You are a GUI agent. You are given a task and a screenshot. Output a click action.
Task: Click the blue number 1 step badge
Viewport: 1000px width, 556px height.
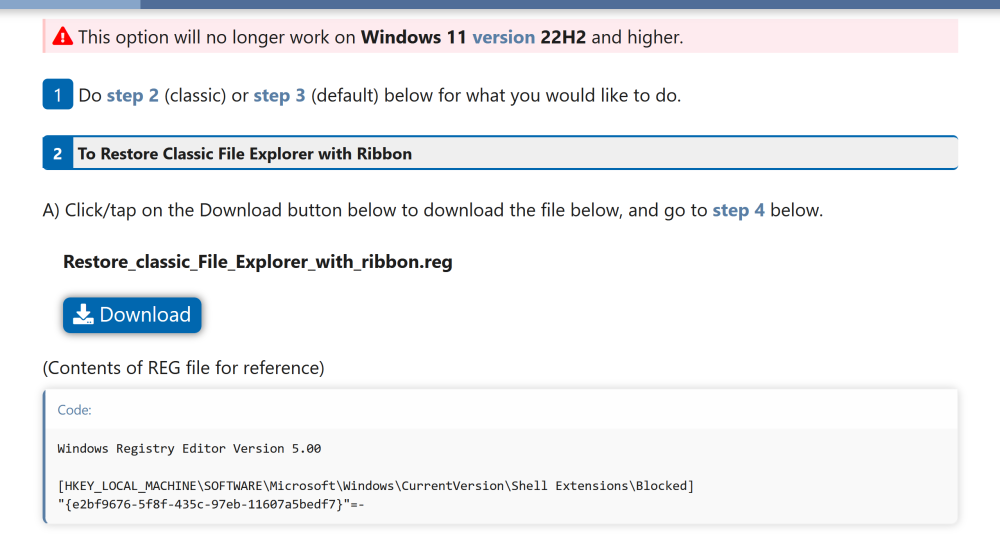(57, 95)
